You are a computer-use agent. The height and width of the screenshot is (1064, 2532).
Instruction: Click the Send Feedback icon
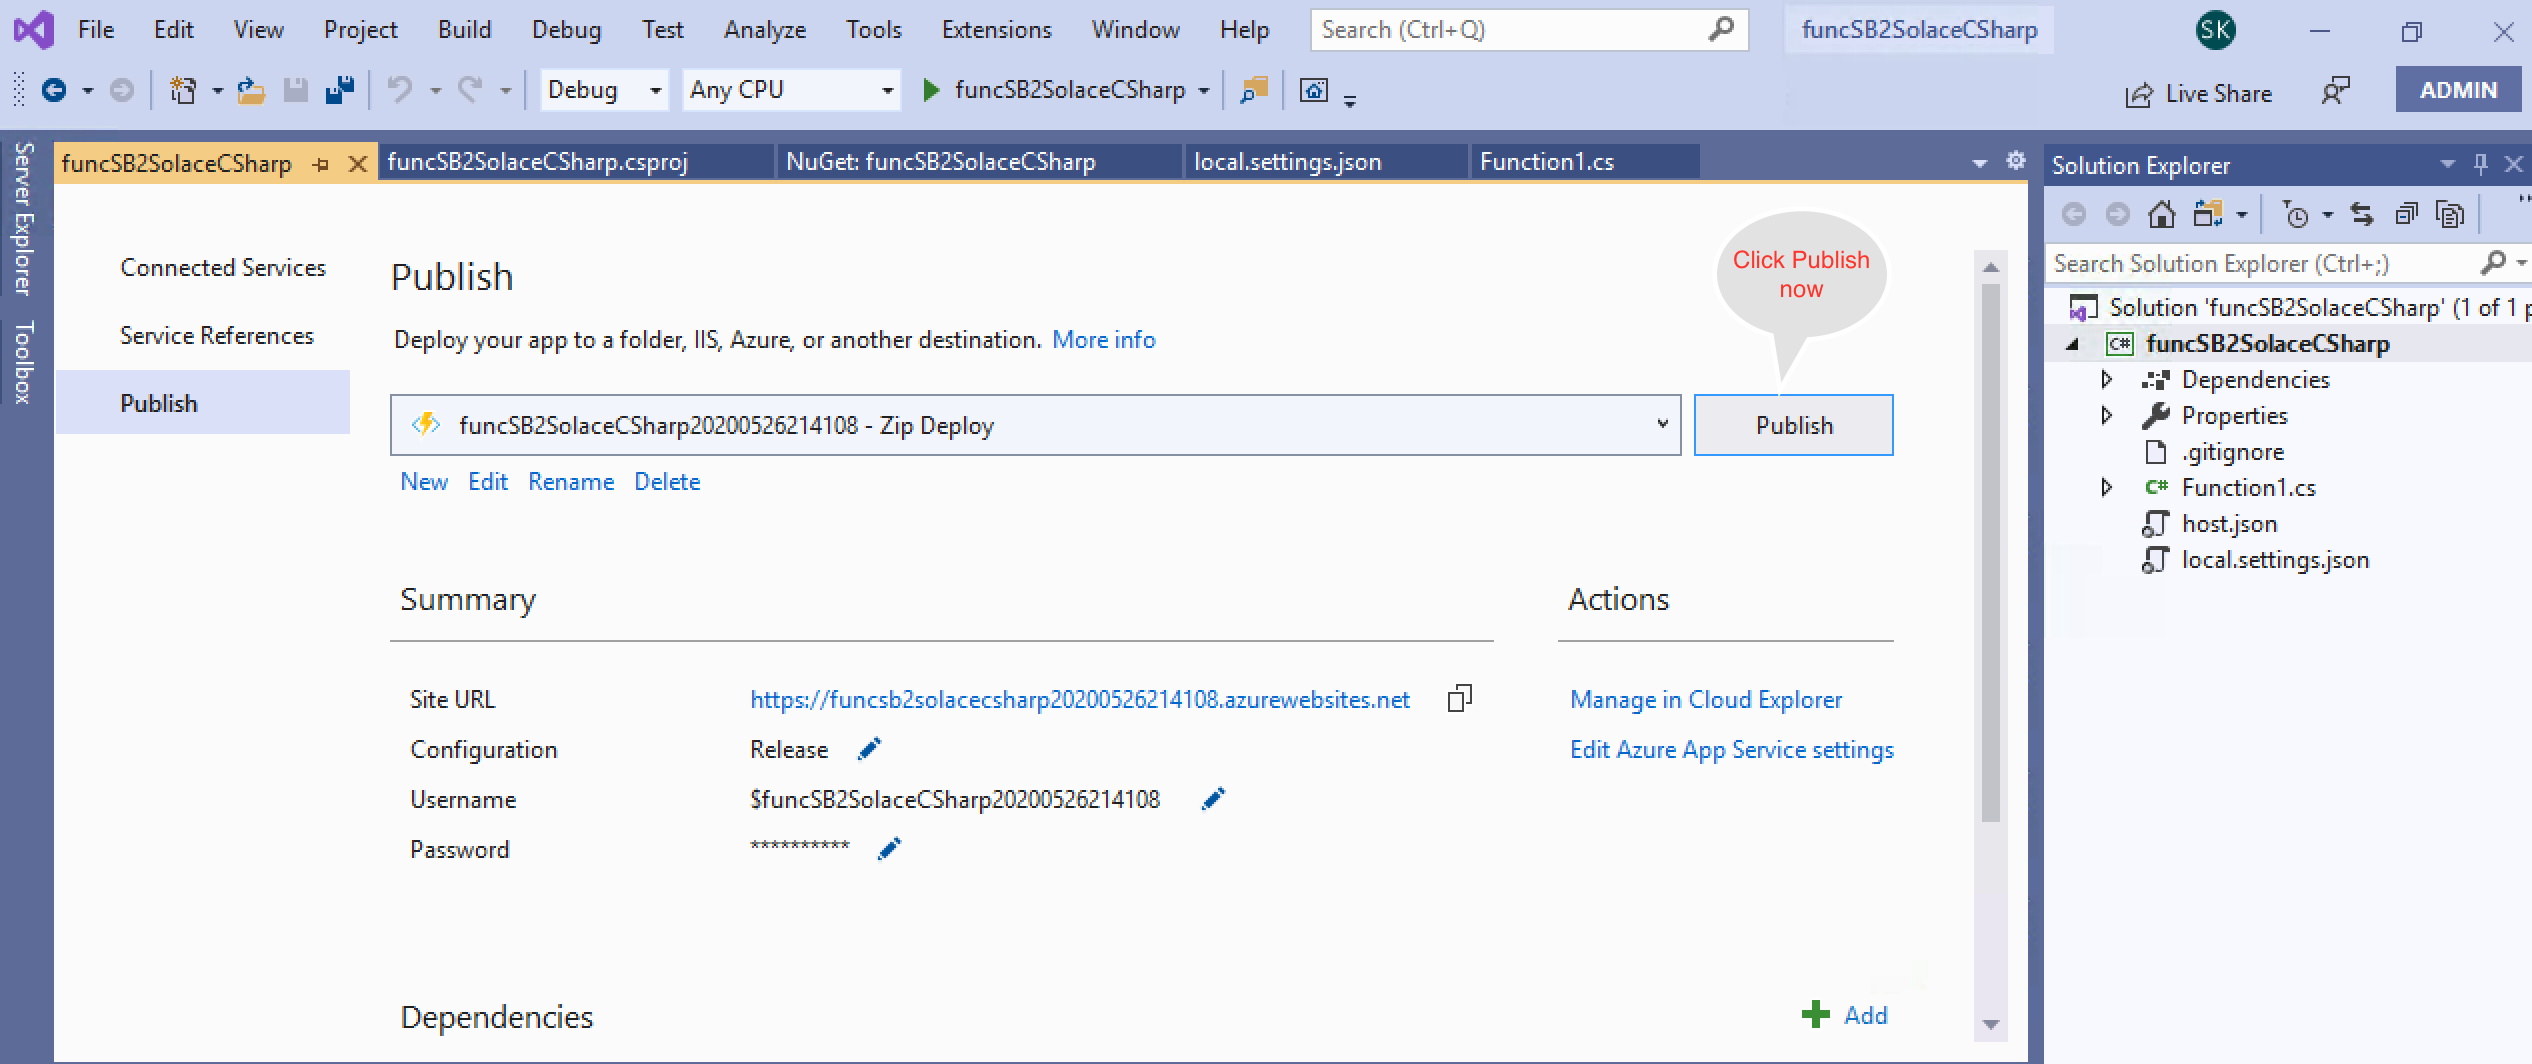(x=2335, y=92)
